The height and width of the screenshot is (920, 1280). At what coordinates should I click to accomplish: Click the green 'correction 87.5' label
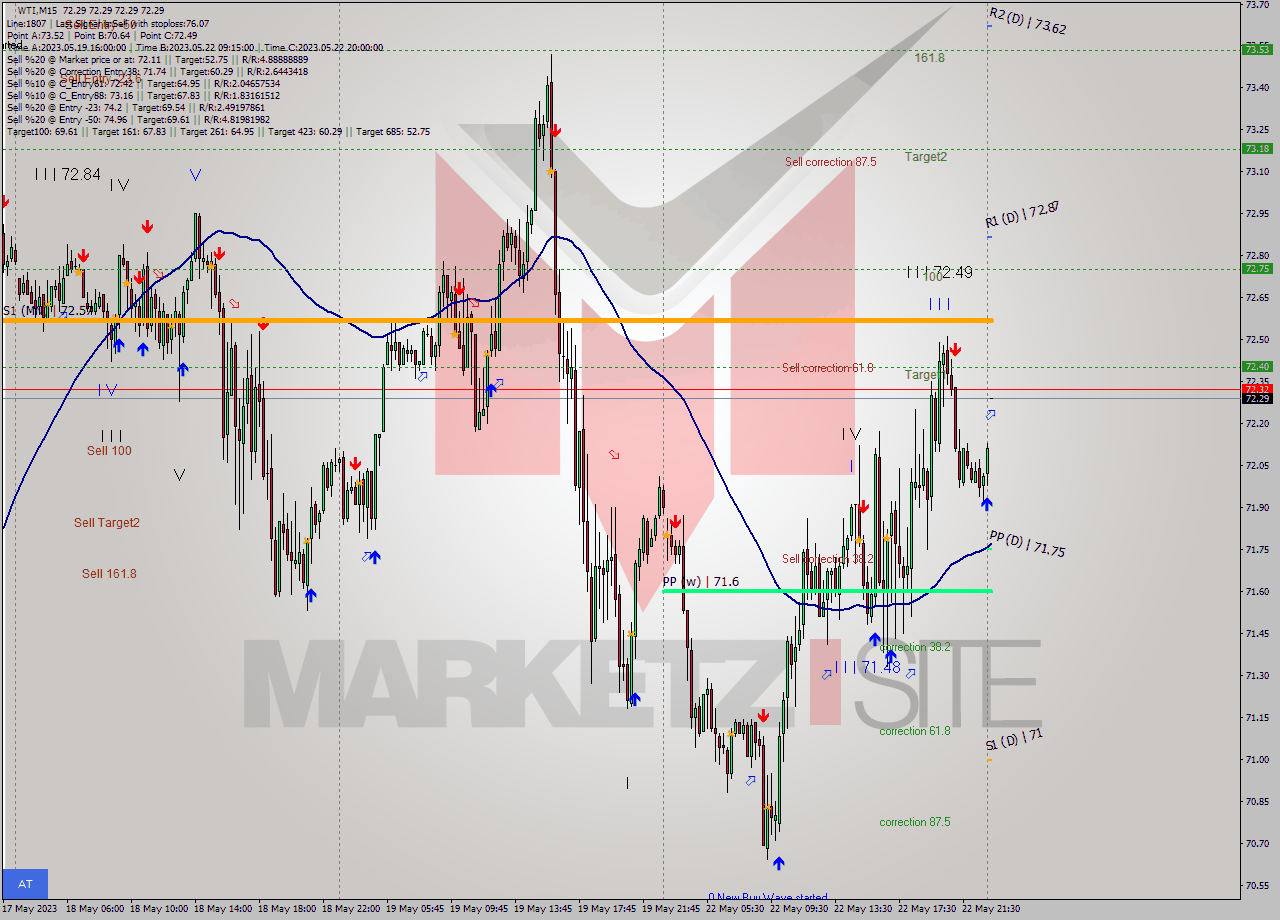pyautogui.click(x=915, y=822)
